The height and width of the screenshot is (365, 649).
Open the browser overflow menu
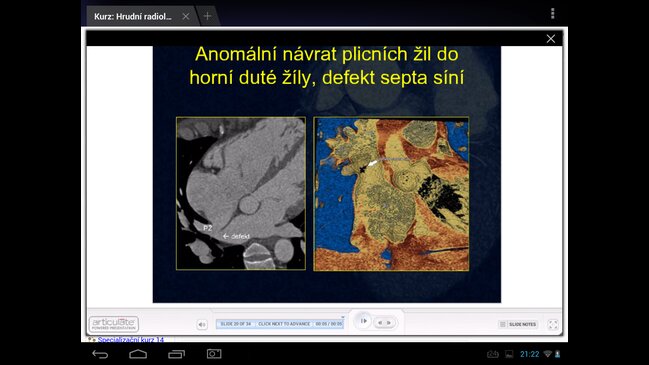[552, 14]
